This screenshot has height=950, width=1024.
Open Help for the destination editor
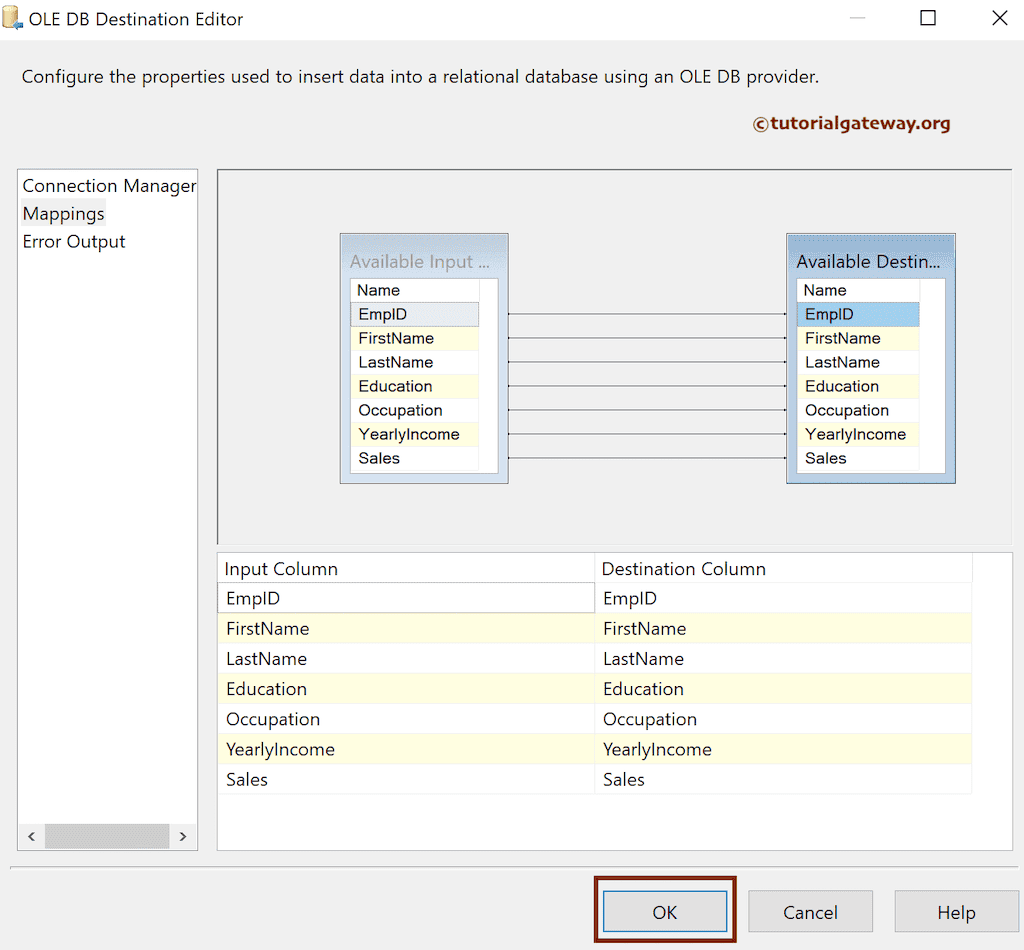pyautogui.click(x=956, y=911)
